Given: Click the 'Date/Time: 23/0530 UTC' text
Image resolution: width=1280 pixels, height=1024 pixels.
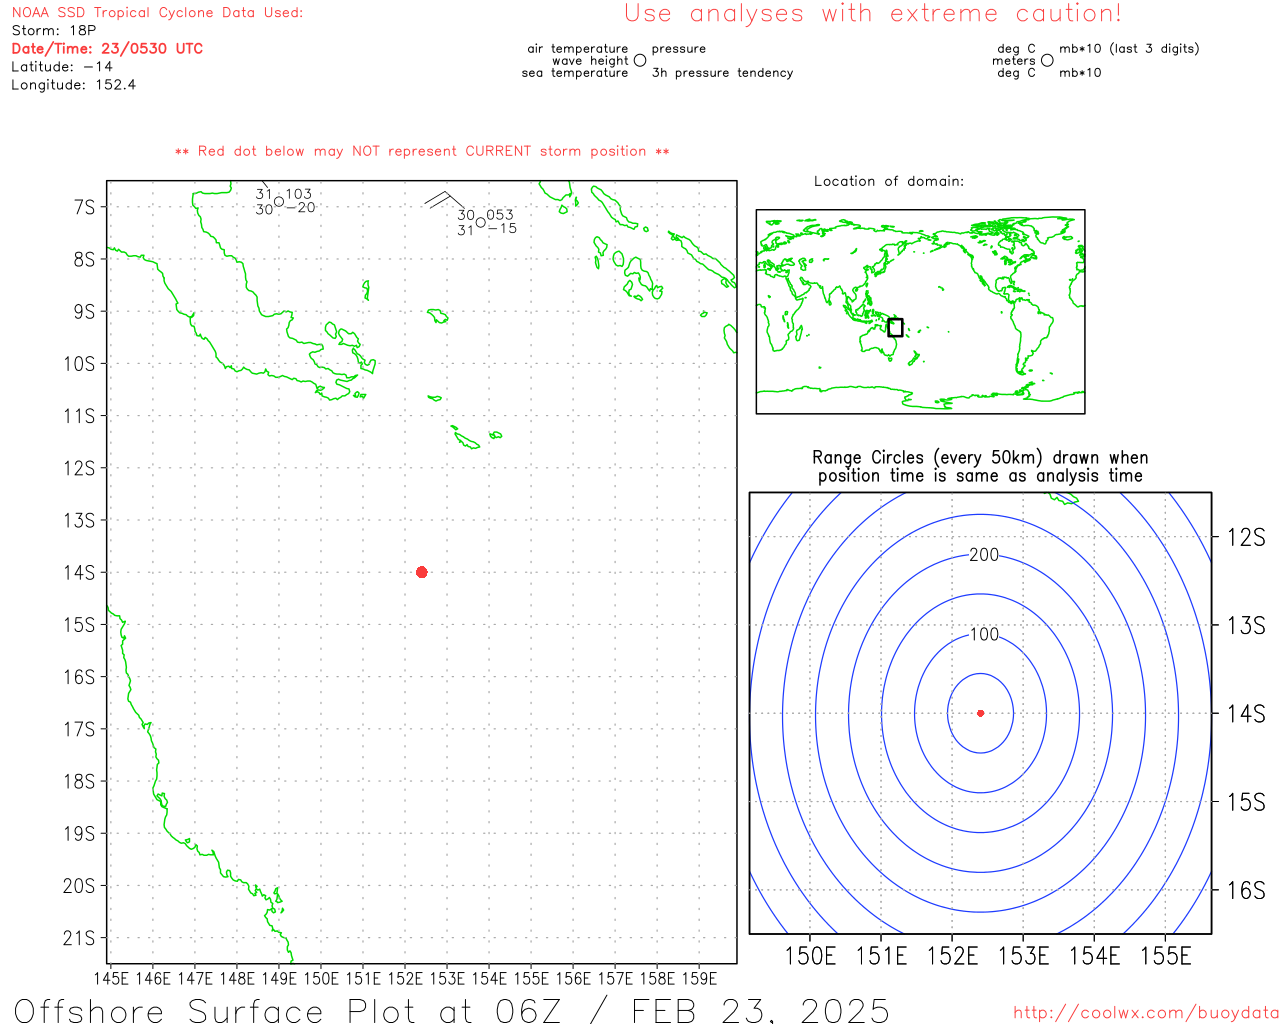Looking at the screenshot, I should 107,49.
